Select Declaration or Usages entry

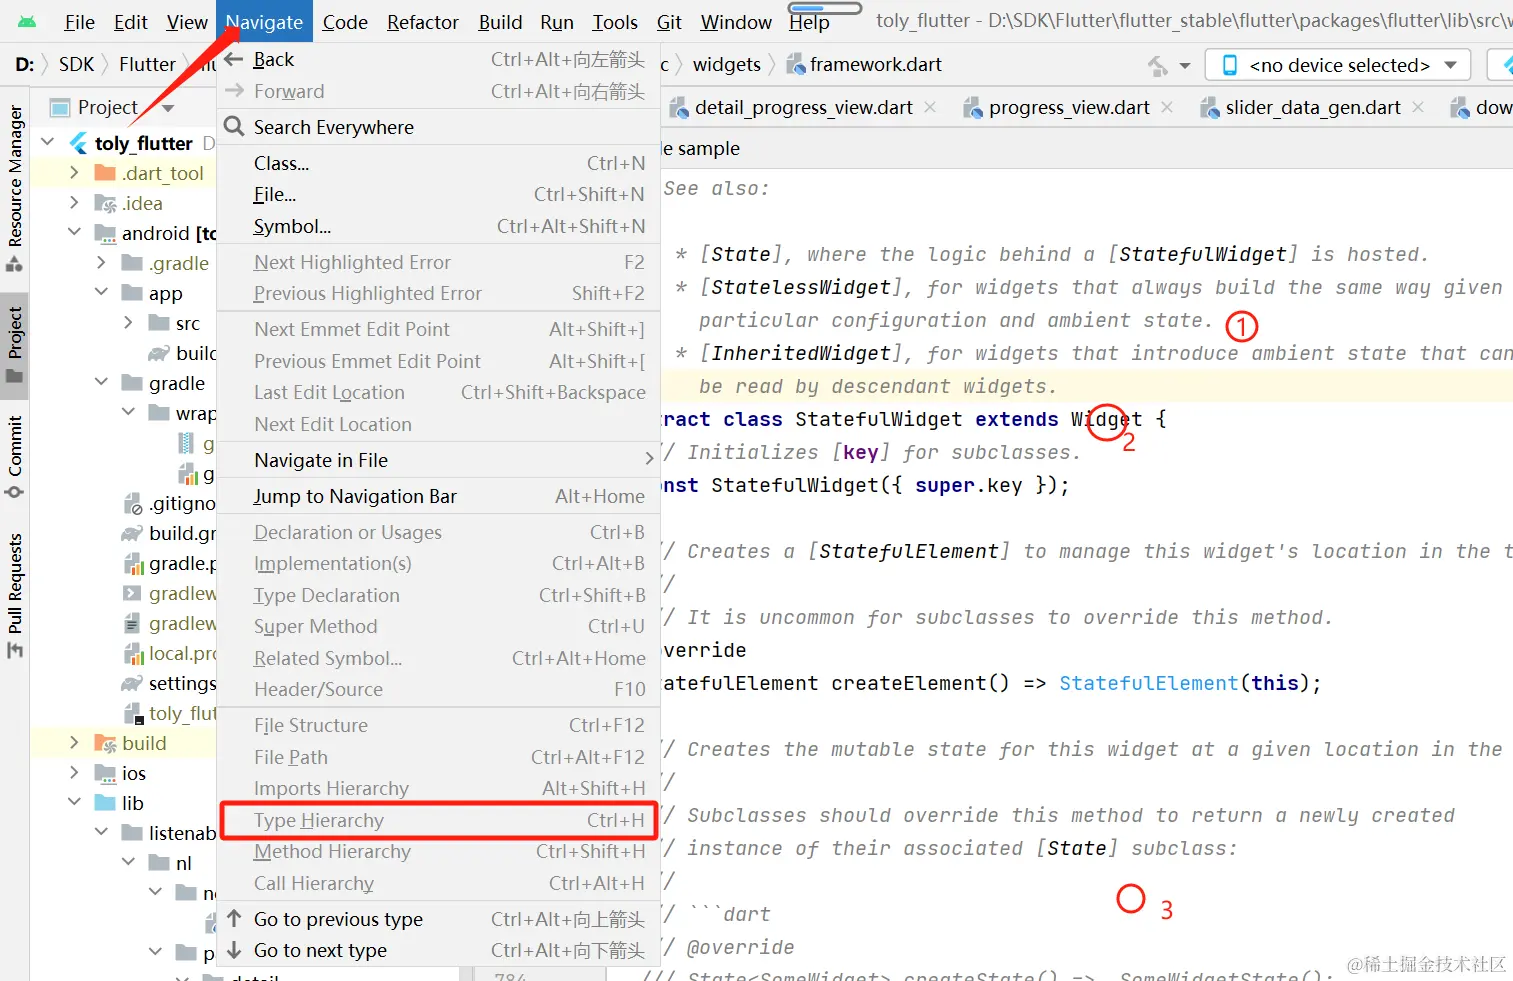click(438, 532)
